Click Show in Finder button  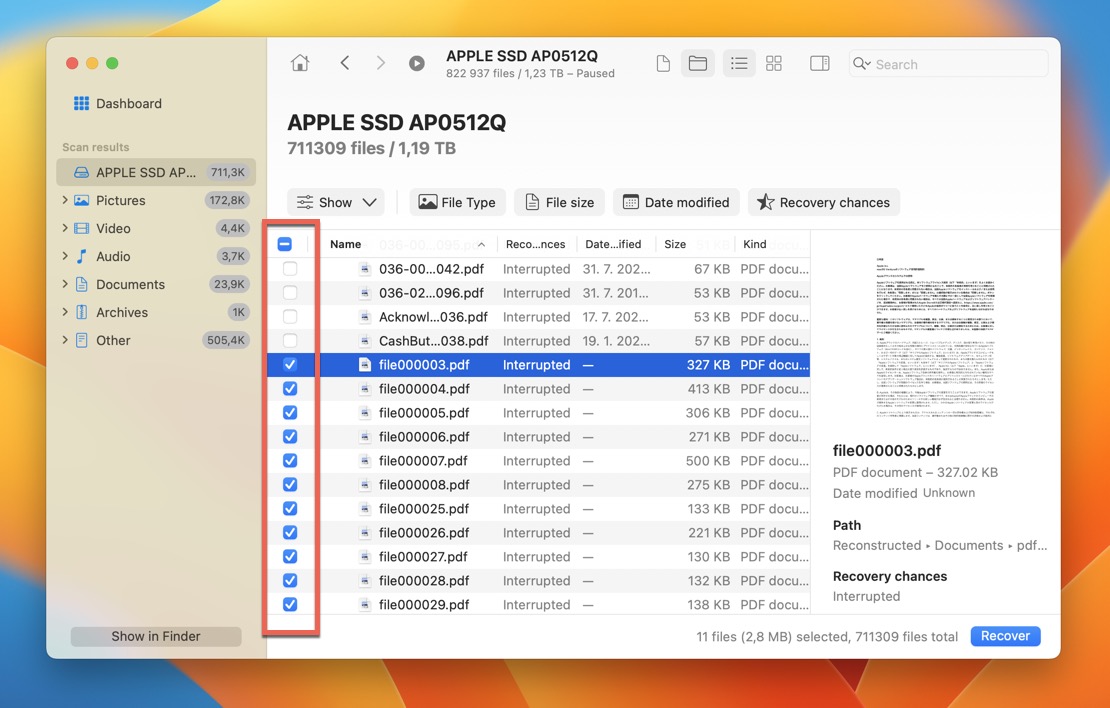tap(156, 636)
